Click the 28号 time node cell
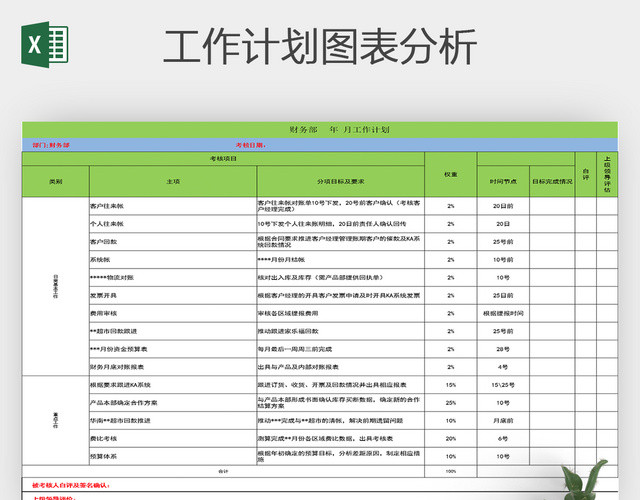This screenshot has height=500, width=640. pyautogui.click(x=503, y=349)
